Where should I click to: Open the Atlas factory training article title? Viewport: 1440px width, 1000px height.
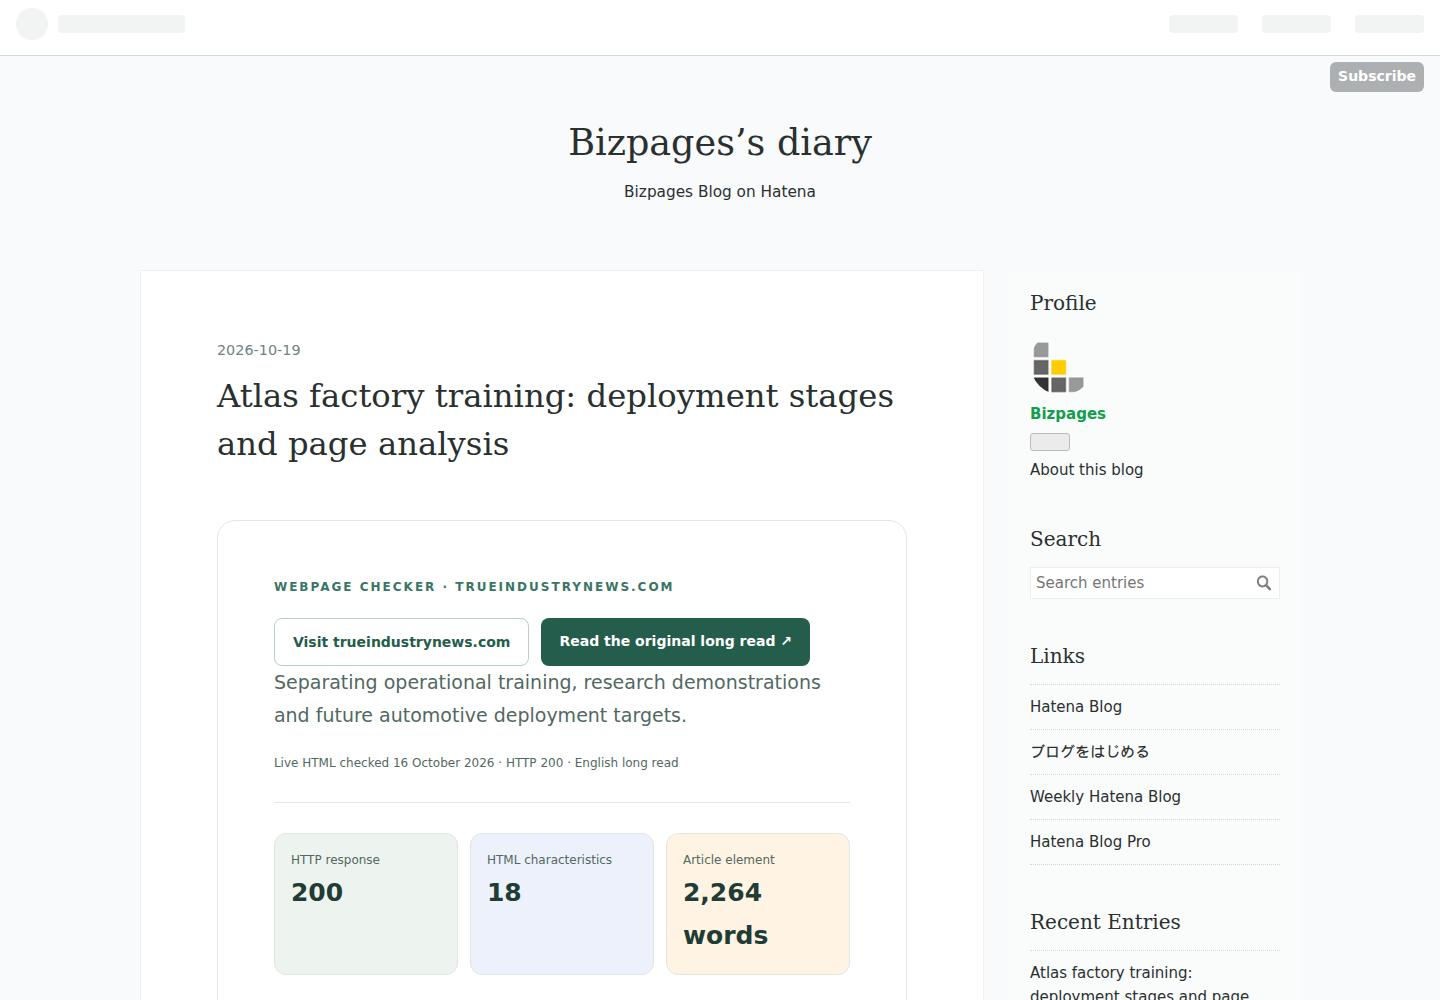(555, 420)
